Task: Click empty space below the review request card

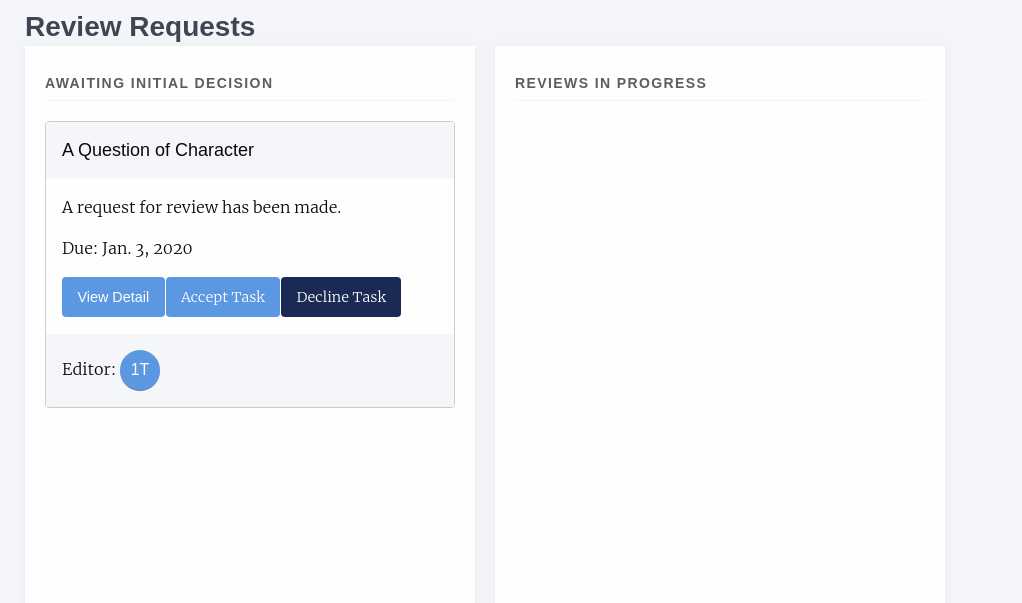Action: (250, 500)
